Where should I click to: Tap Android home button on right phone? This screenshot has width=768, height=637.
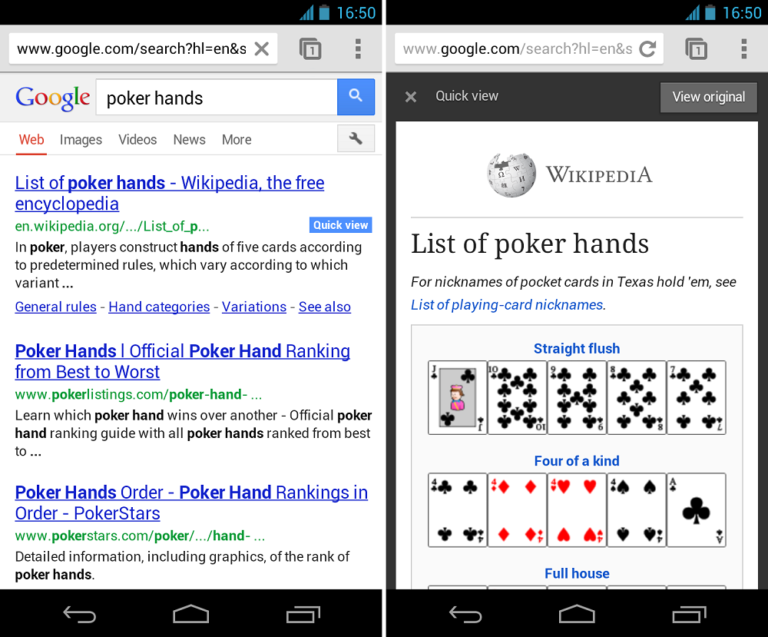click(576, 614)
